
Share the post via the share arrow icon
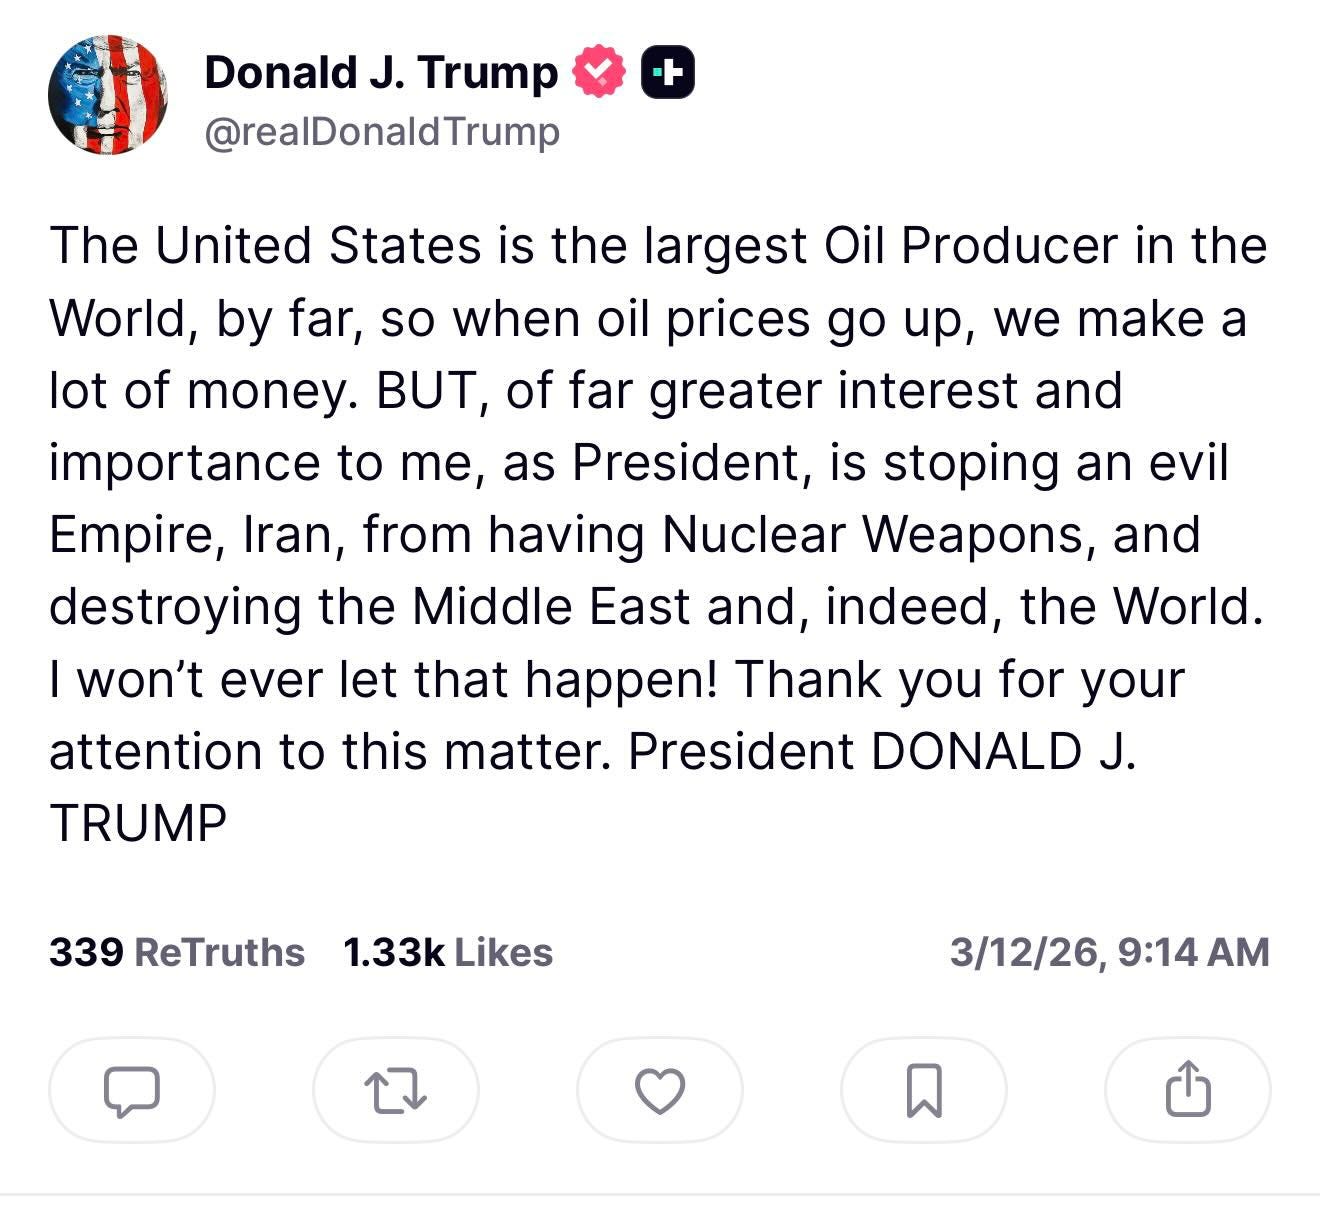pyautogui.click(x=1185, y=1090)
